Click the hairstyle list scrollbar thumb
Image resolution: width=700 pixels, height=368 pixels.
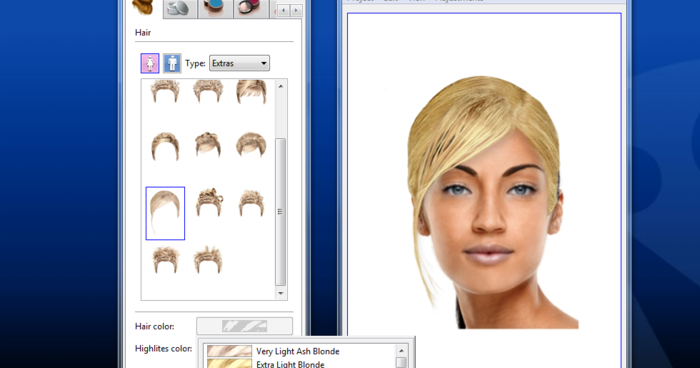click(280, 212)
